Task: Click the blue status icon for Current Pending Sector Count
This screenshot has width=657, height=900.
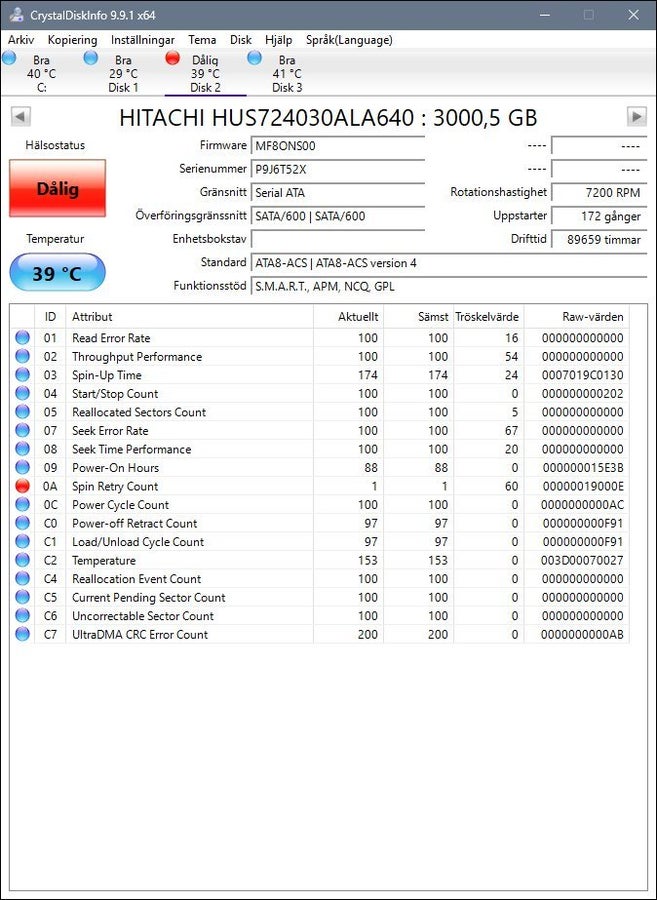Action: [x=22, y=597]
